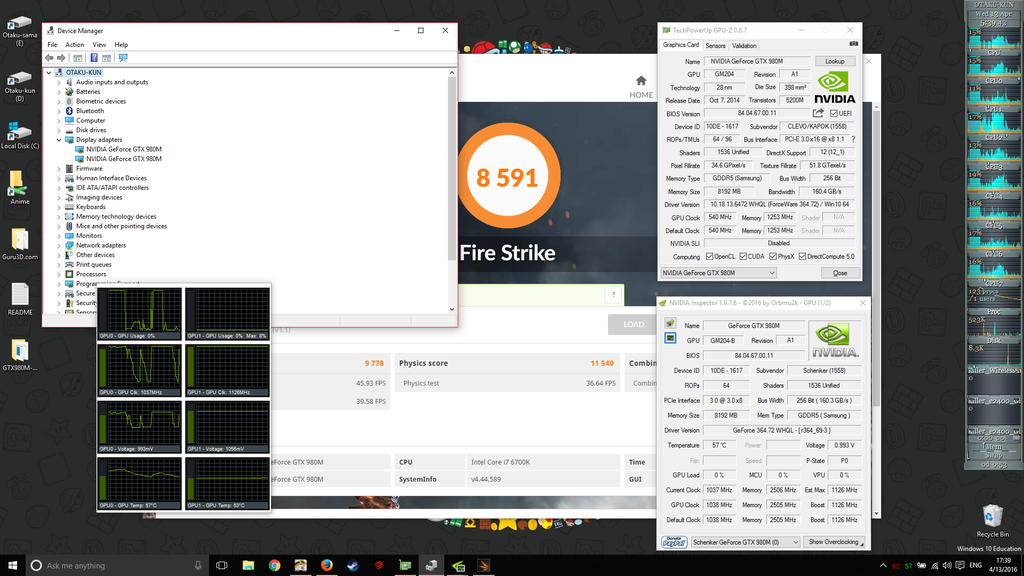Screen dimensions: 1024x576
Task: Toggle the CUDA checkbox in GPU-Z
Action: click(x=743, y=257)
